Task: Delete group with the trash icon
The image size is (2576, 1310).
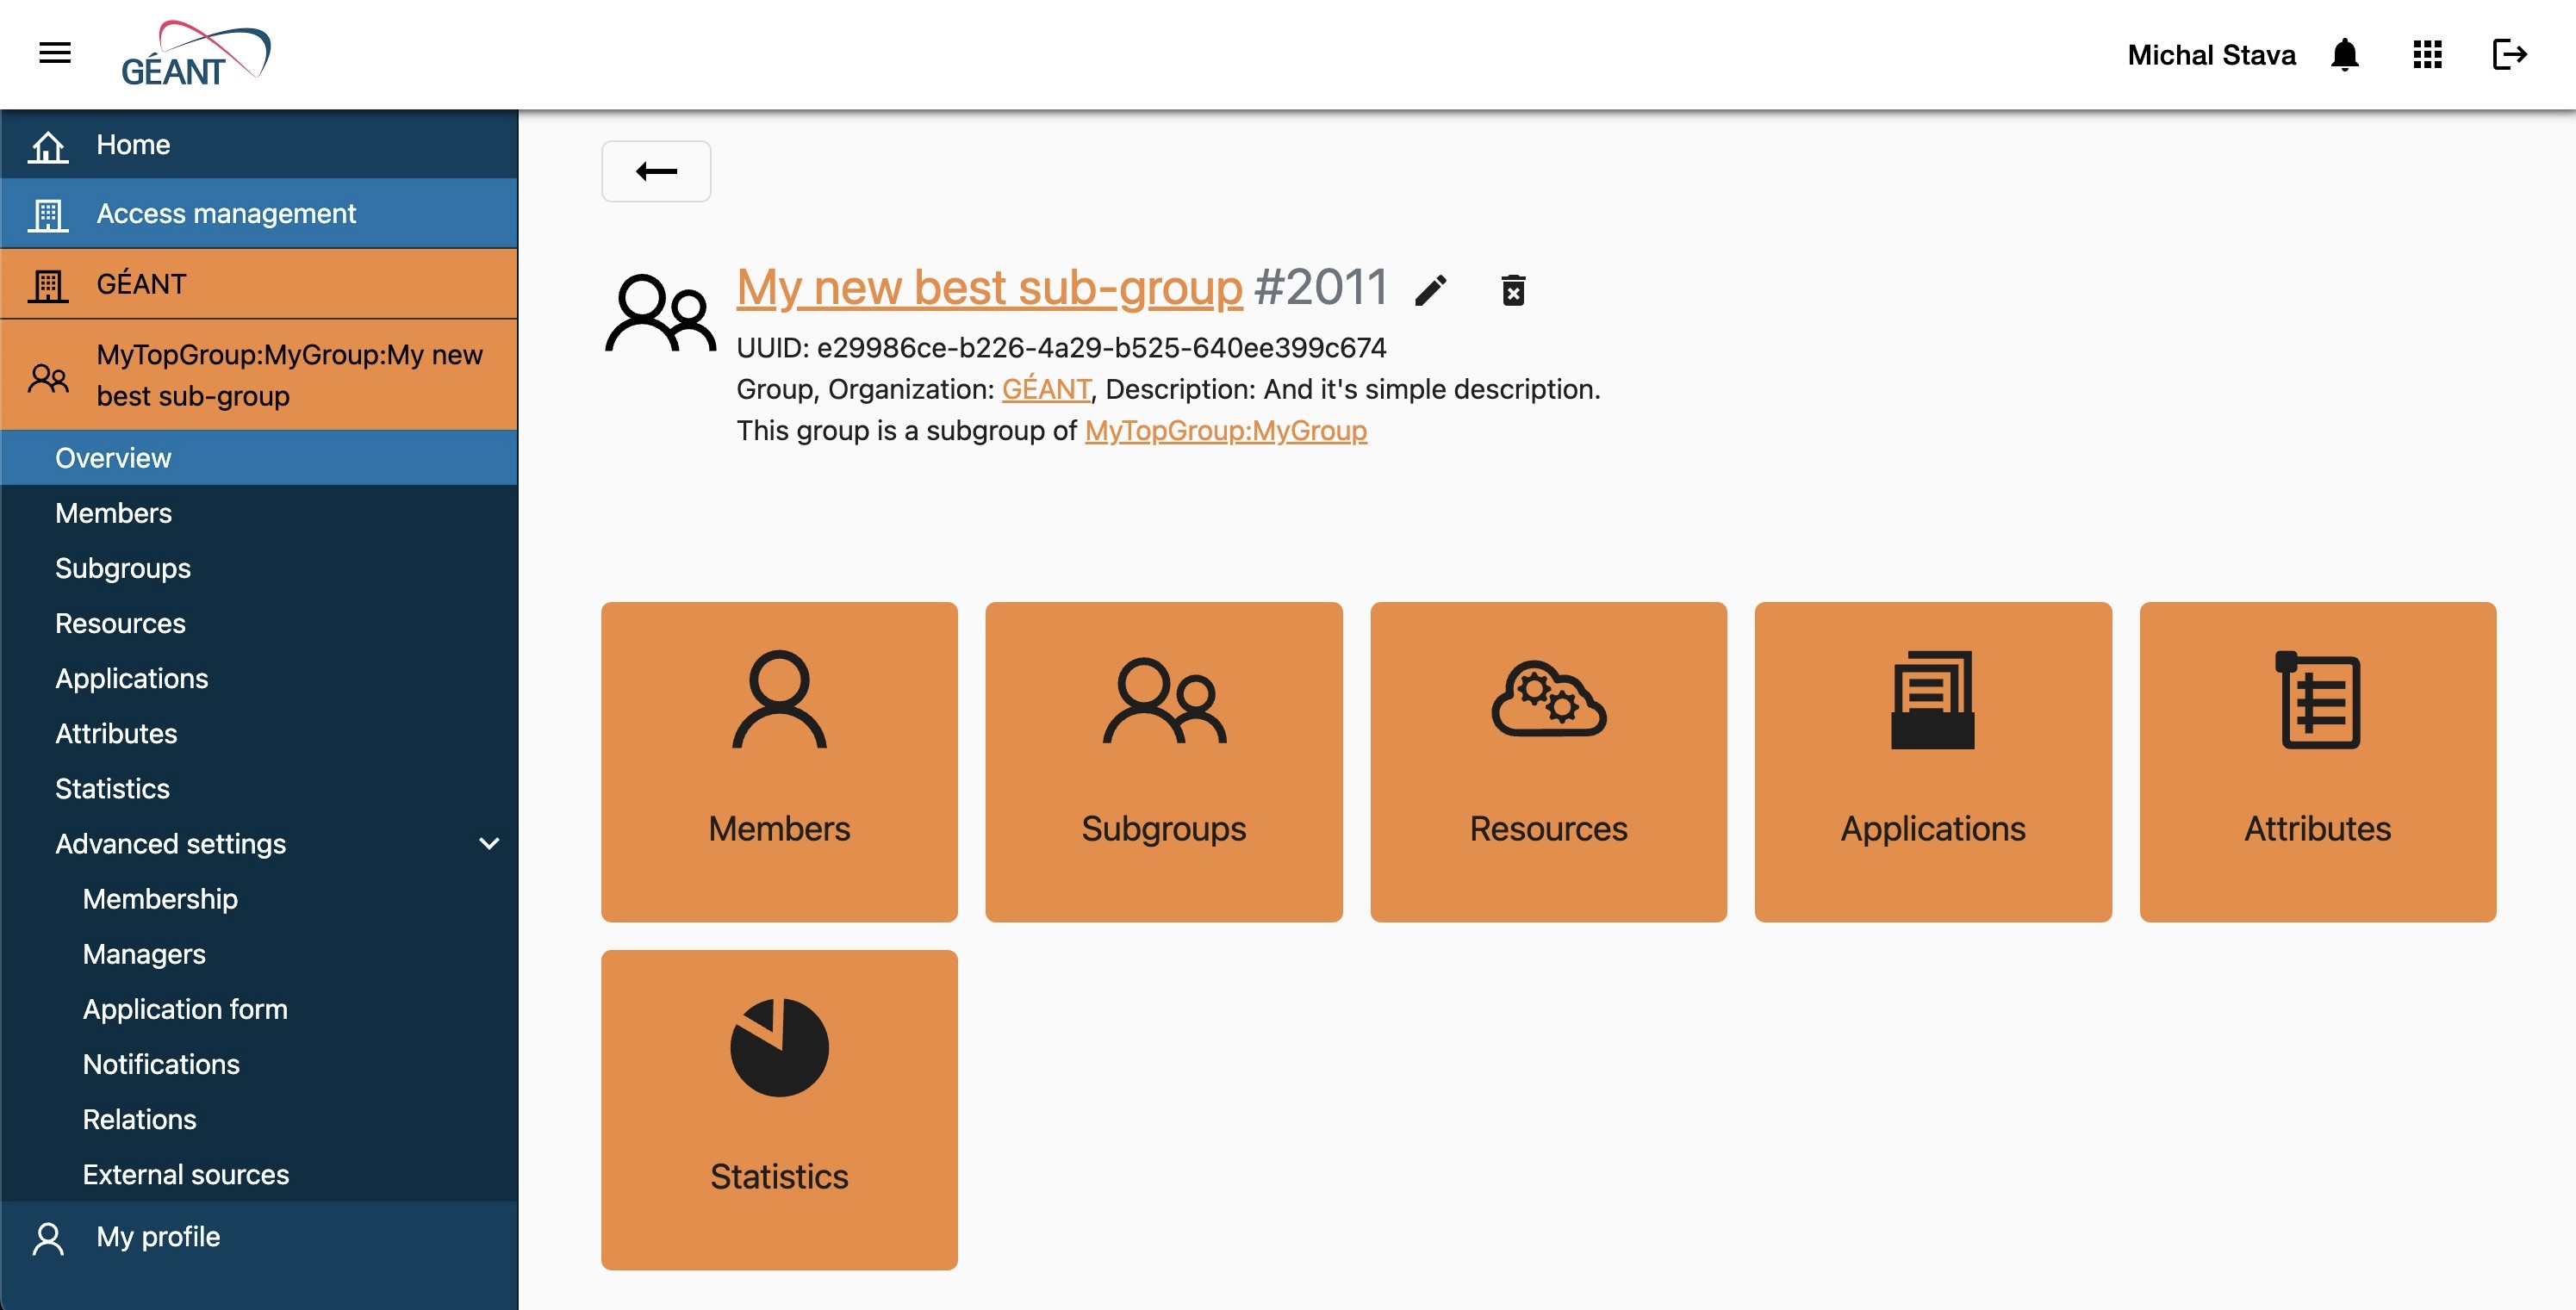Action: (x=1513, y=290)
